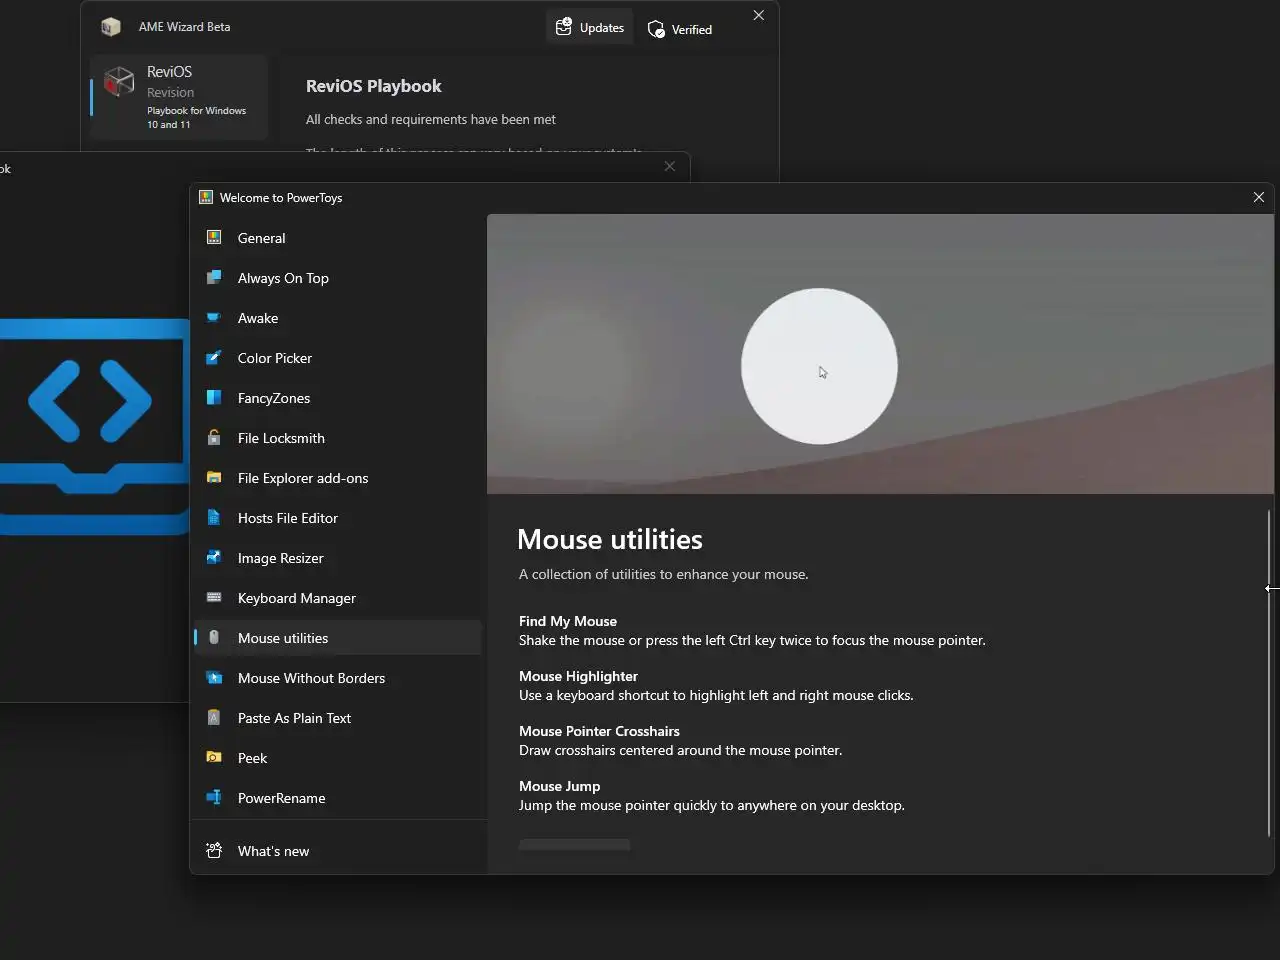Click the Mouse Jump heading
Screen dimensions: 1280x960
(560, 786)
